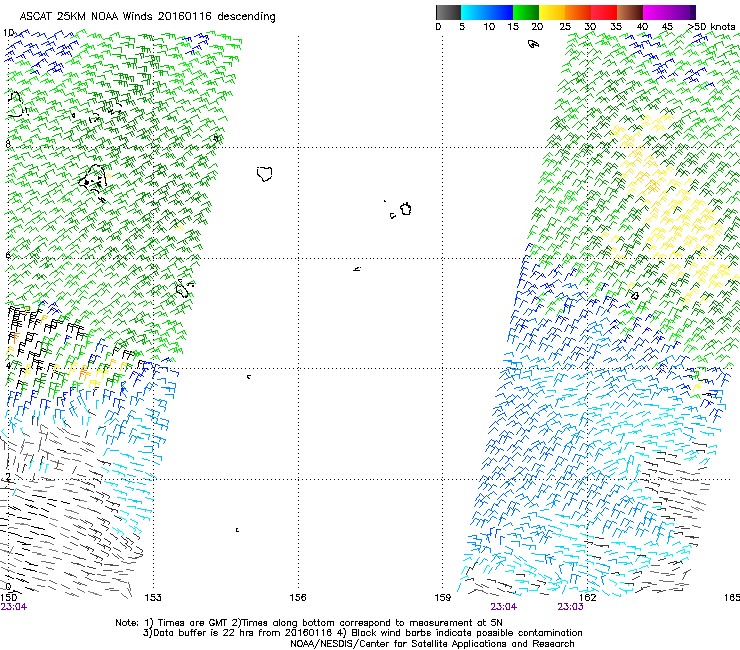The image size is (740, 650).
Task: Click the gray 0-5 knots color swatch
Action: click(448, 12)
